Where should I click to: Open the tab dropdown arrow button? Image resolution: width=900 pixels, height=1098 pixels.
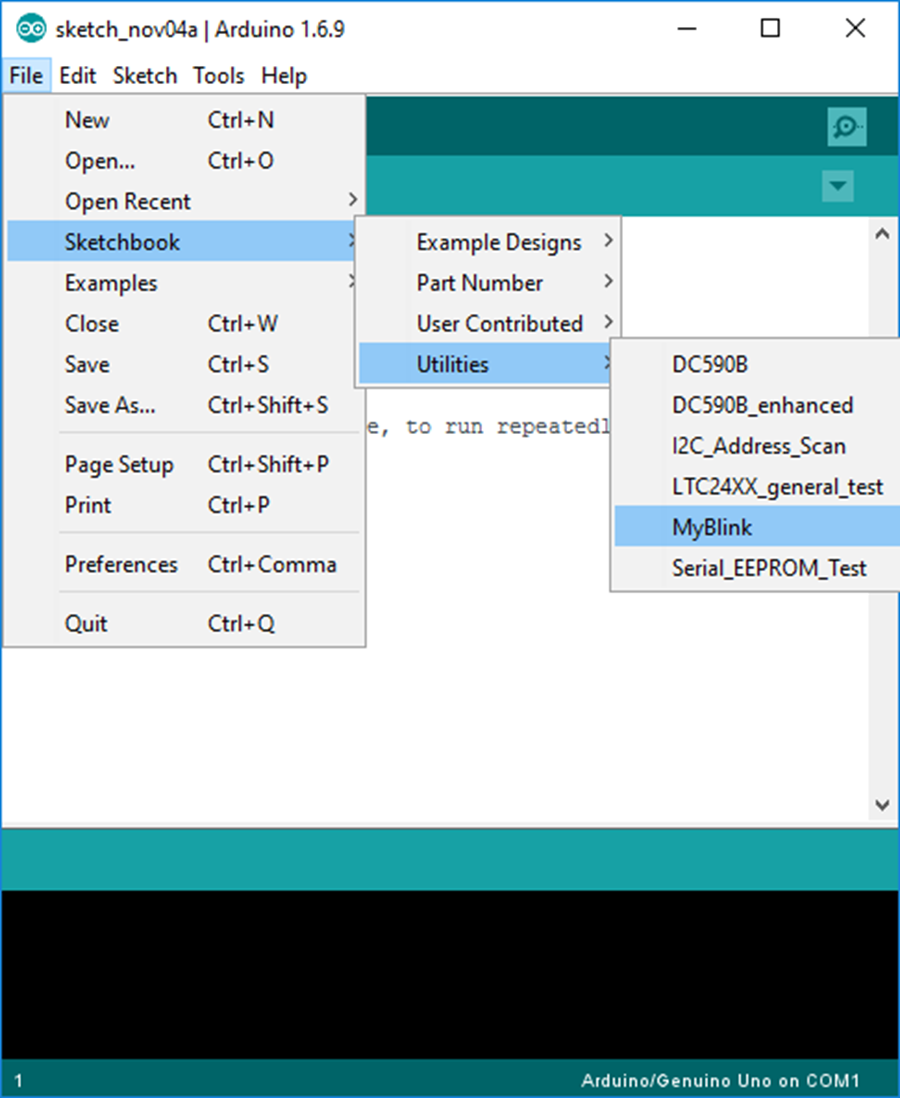[x=838, y=186]
